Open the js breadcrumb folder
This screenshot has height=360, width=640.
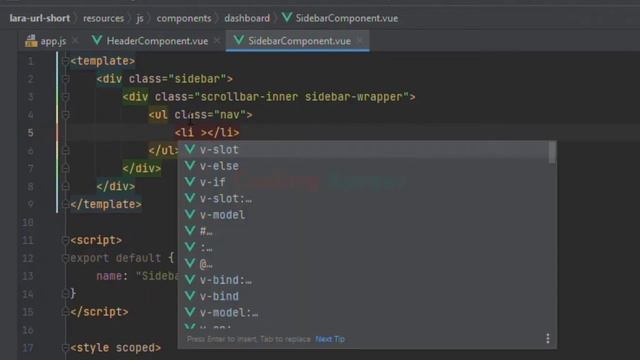pos(140,18)
